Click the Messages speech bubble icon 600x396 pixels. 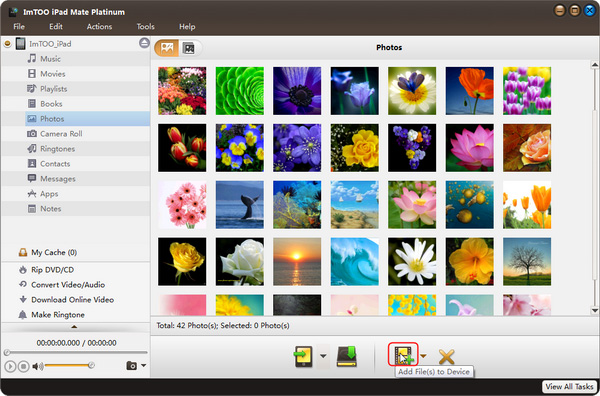(32, 178)
